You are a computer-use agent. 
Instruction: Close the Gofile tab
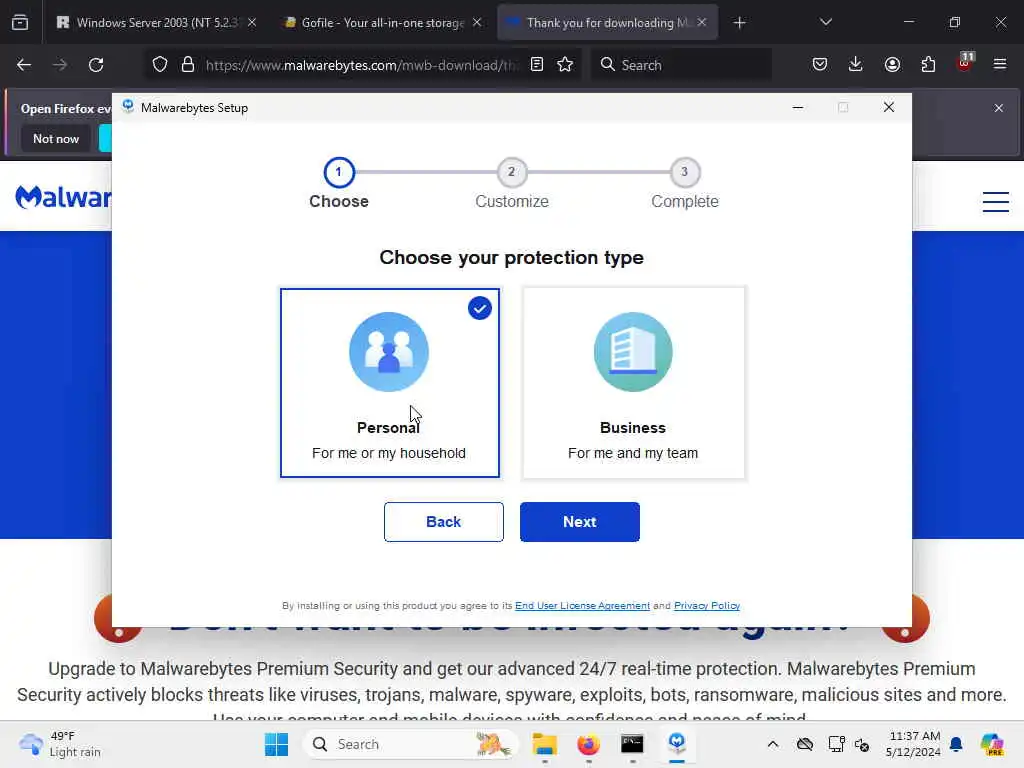477,23
